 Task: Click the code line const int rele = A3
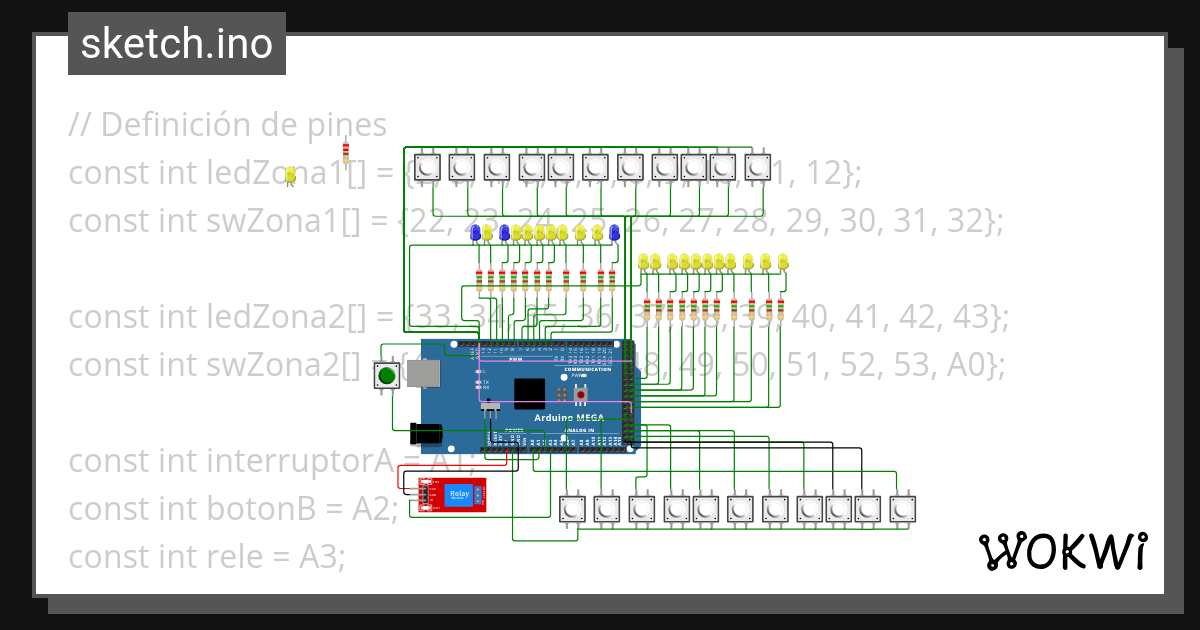[205, 557]
